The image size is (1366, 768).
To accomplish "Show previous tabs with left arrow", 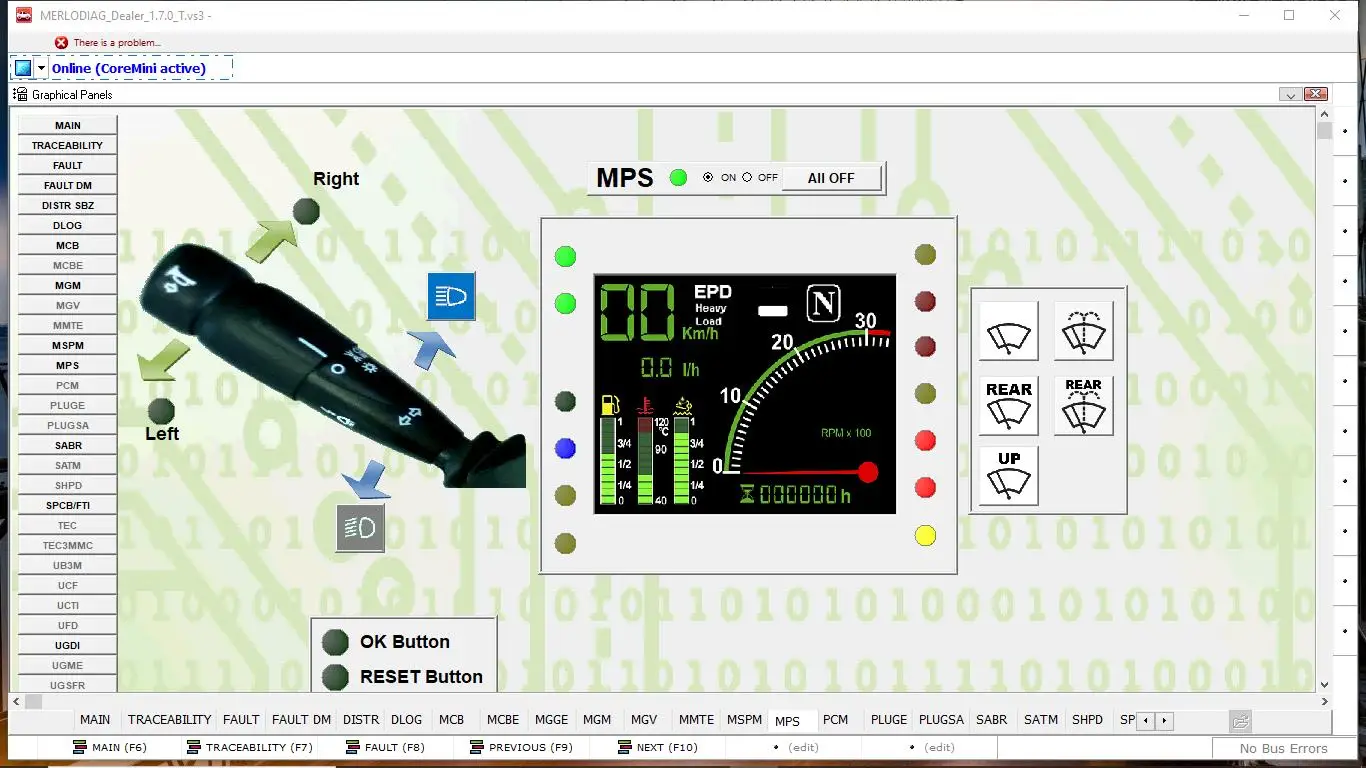I will [1146, 721].
